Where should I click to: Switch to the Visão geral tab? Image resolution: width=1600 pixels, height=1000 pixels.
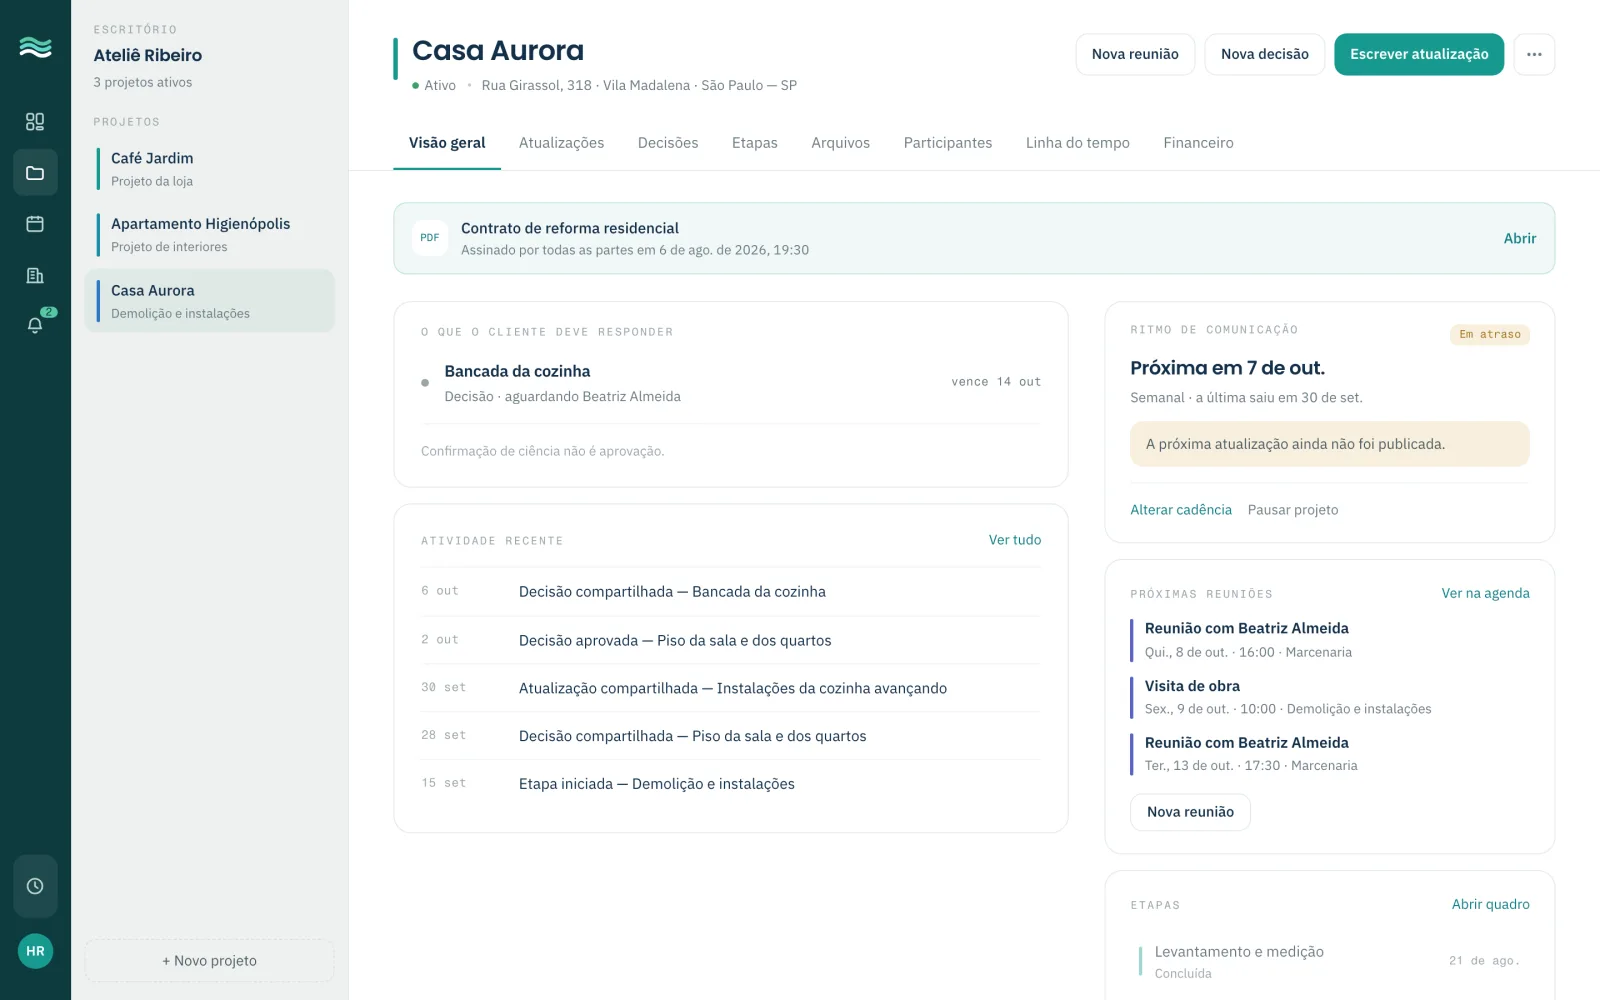(447, 143)
